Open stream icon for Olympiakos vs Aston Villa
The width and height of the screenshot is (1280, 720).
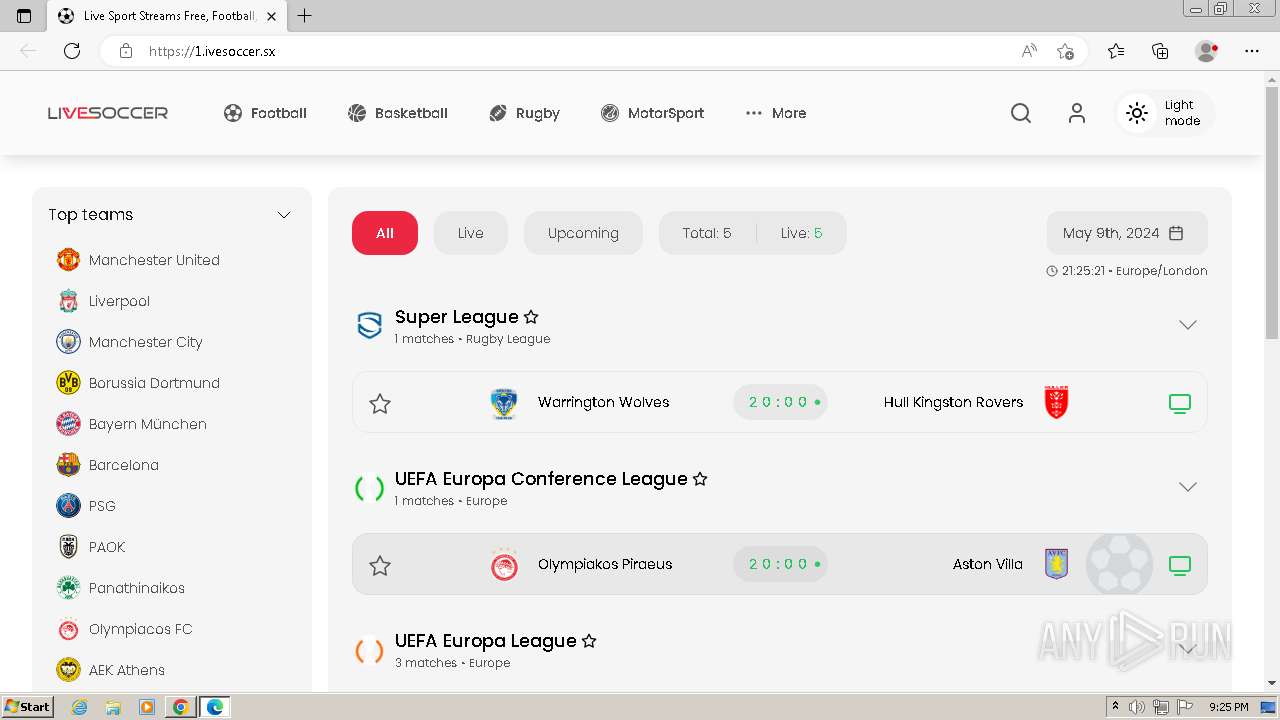tap(1180, 565)
